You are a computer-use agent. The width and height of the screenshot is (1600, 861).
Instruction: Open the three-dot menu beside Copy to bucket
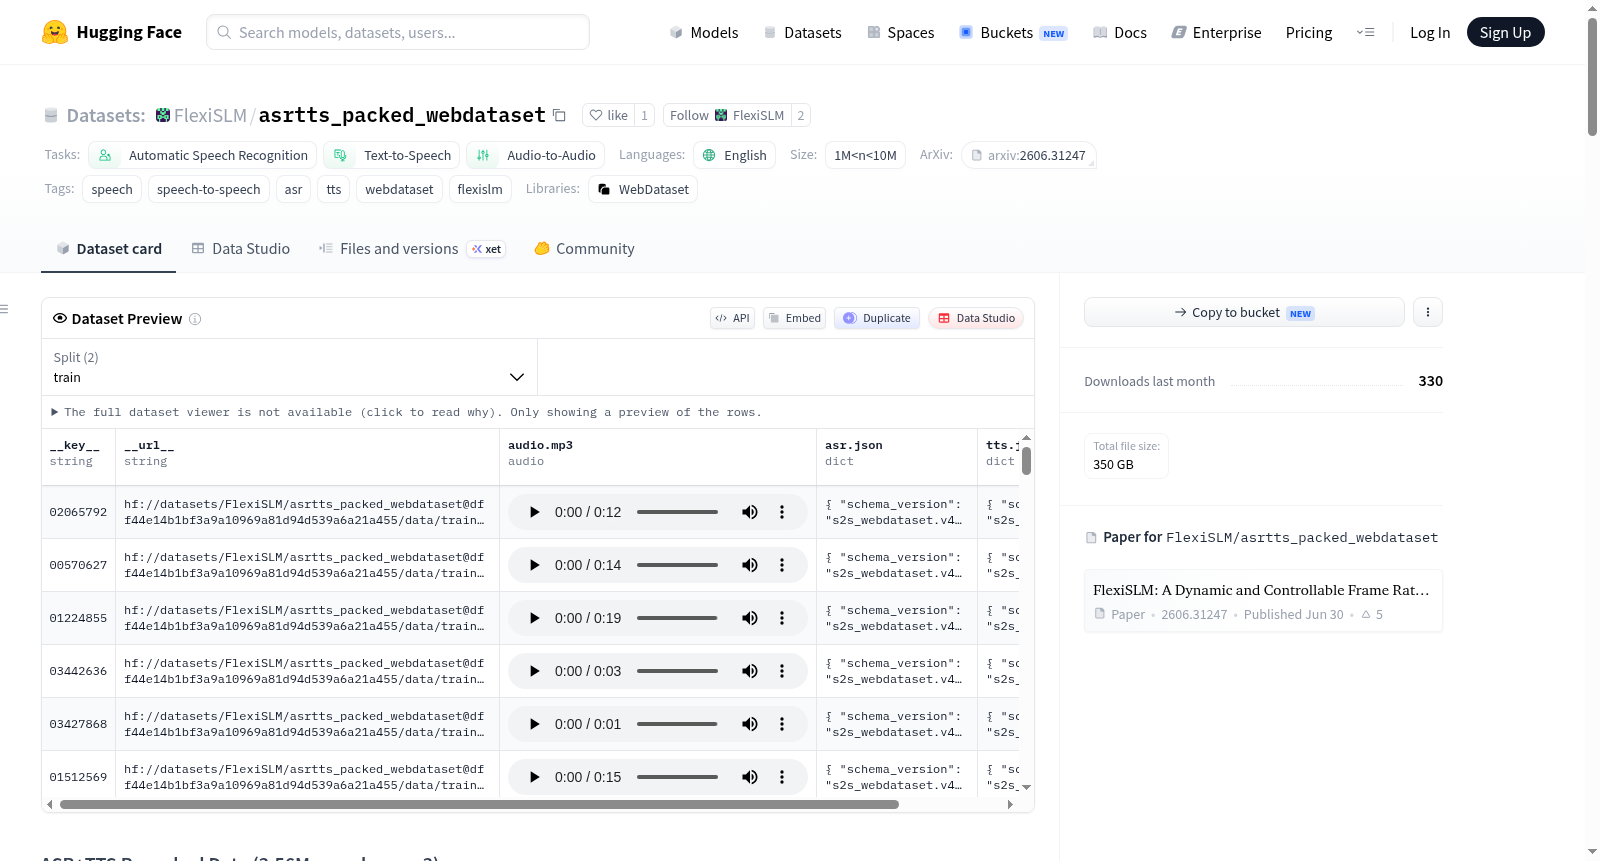pos(1427,312)
